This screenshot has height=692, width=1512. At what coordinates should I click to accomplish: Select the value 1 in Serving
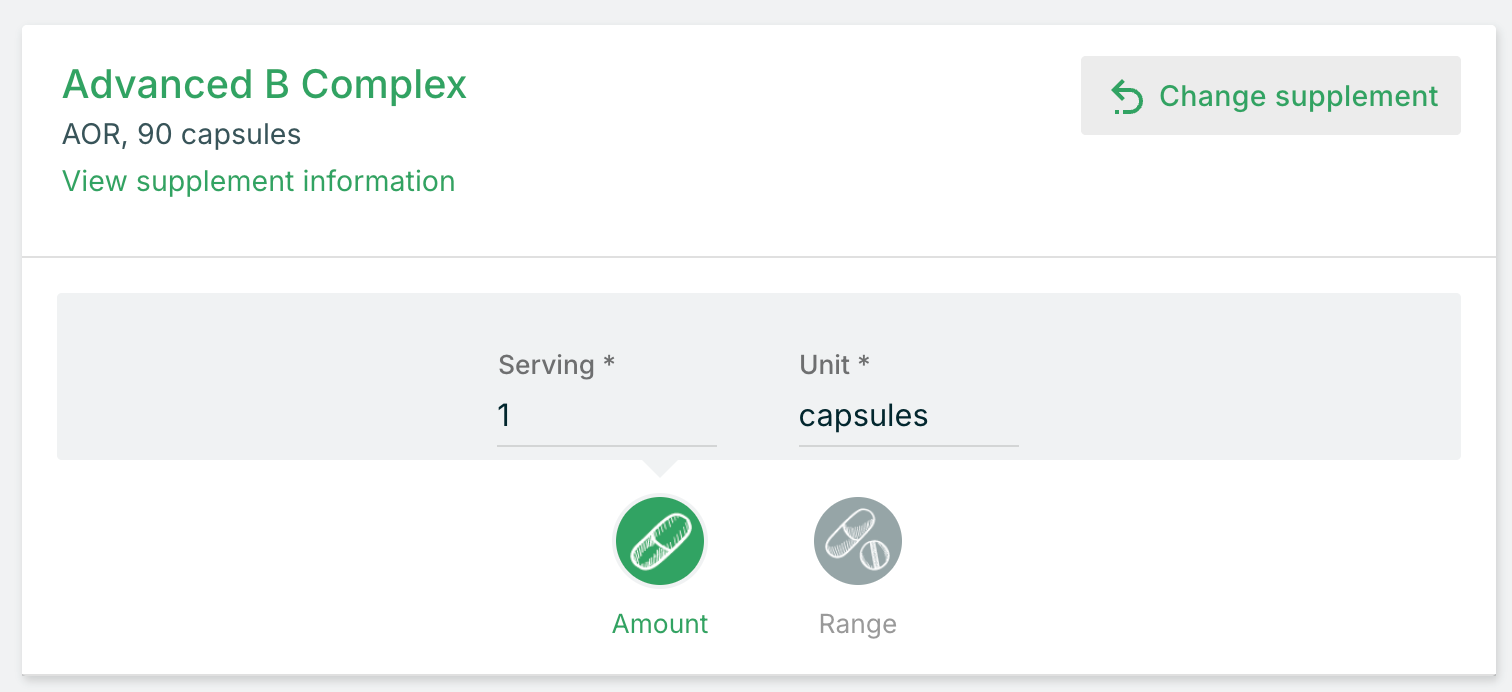(505, 415)
